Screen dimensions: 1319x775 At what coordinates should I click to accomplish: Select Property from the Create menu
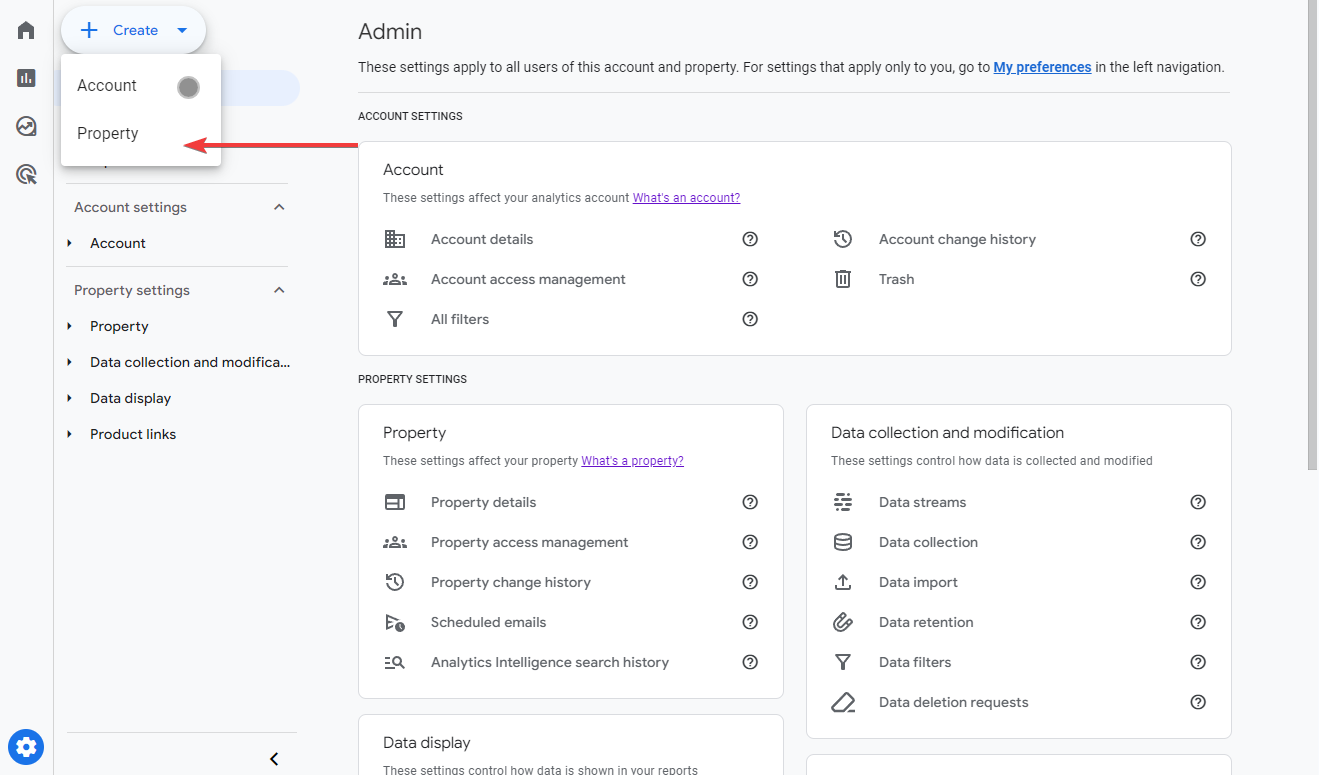108,133
